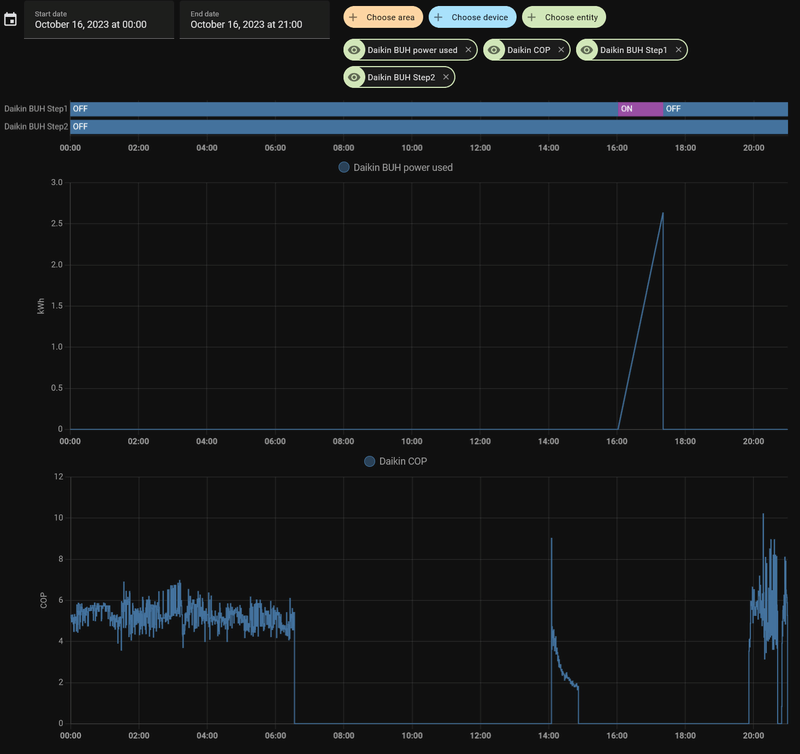
Task: Click the Daikin BUH Step1 row label
Action: point(35,109)
